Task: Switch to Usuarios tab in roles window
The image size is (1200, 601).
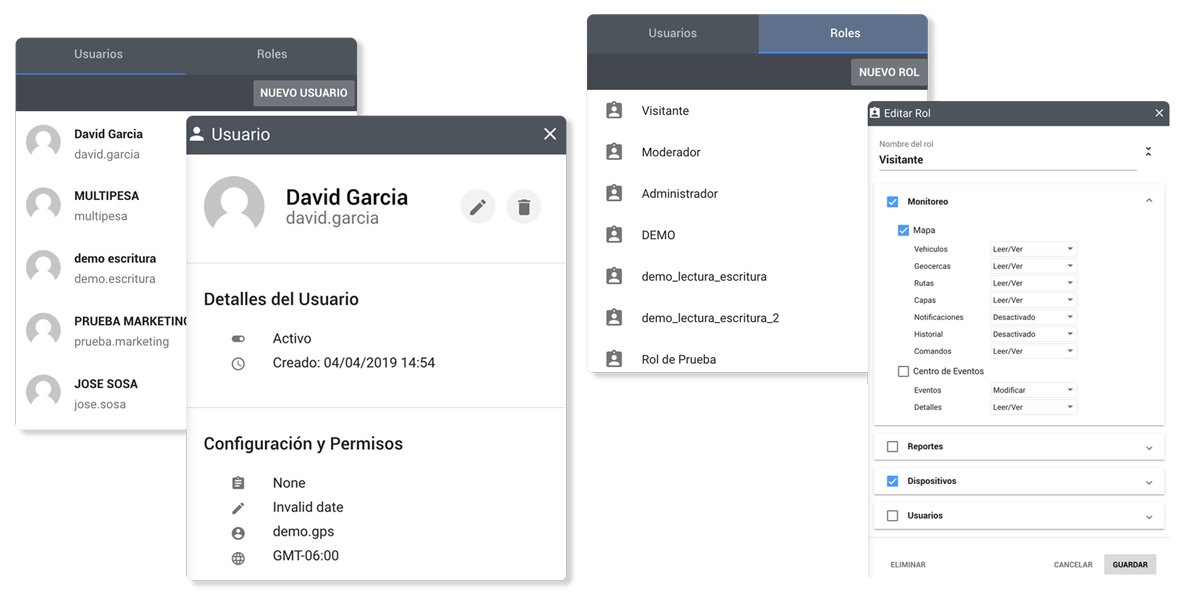Action: point(672,33)
